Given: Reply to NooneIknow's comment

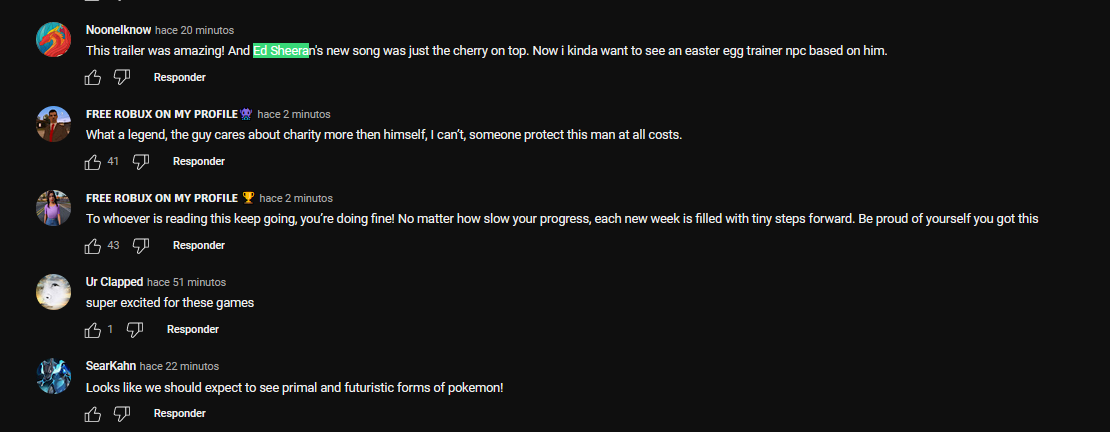Looking at the screenshot, I should coord(180,77).
